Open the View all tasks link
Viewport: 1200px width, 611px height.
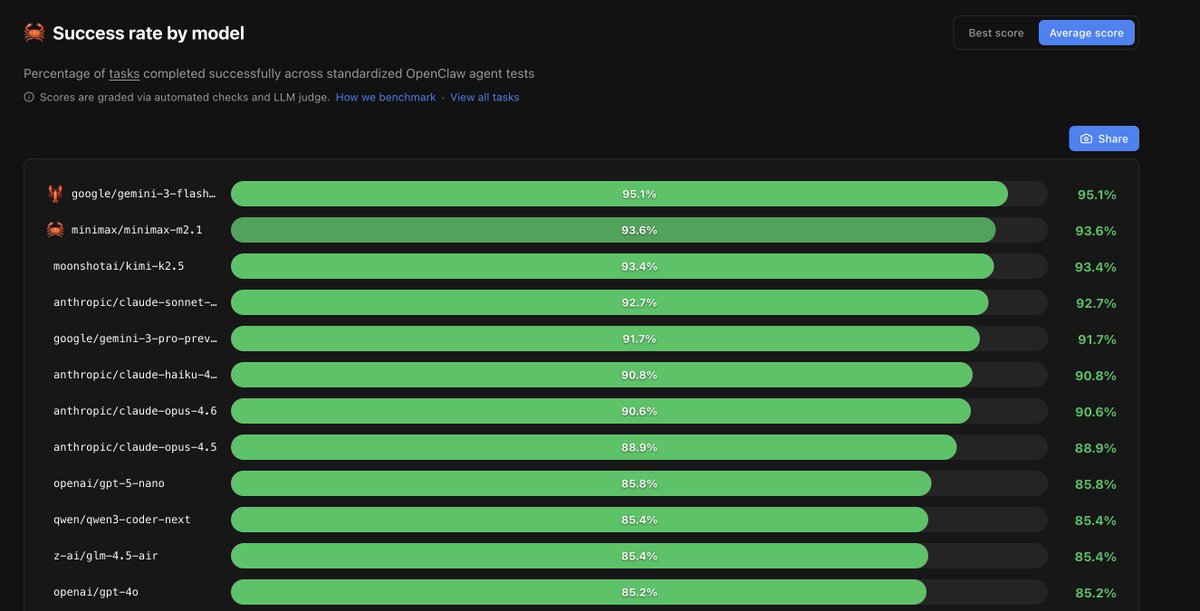(485, 97)
